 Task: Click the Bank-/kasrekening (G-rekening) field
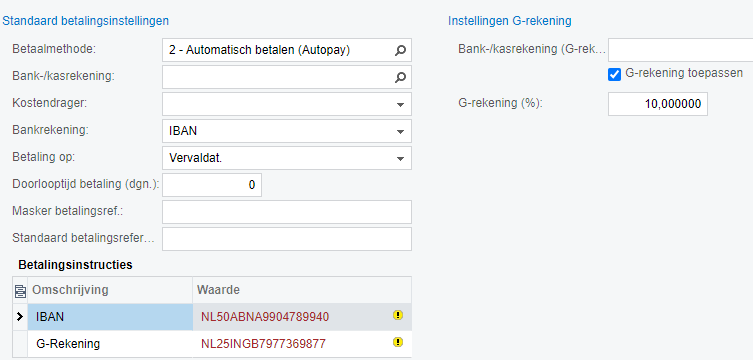pyautogui.click(x=680, y=50)
